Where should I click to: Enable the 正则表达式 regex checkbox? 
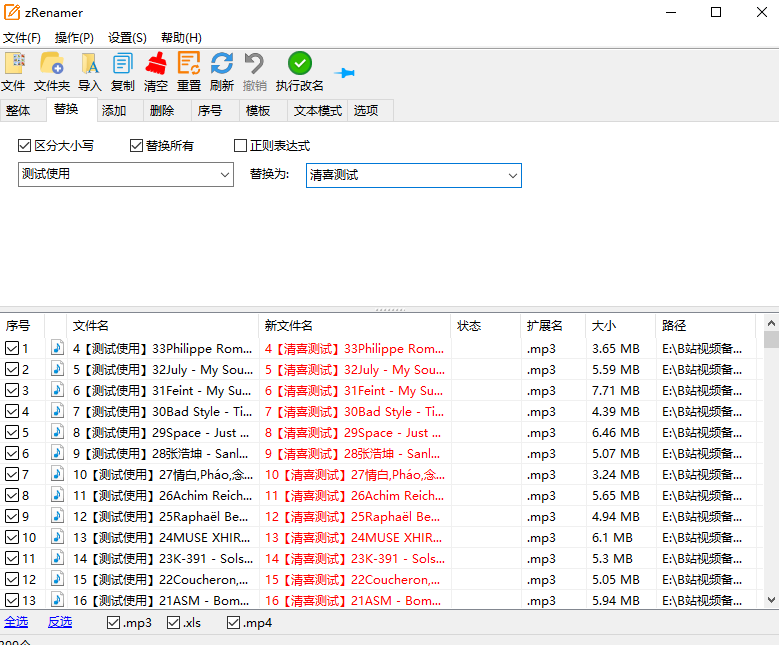click(241, 146)
